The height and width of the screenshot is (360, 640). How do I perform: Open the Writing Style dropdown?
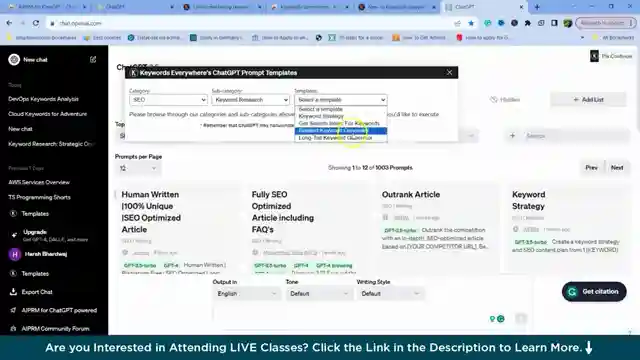pyautogui.click(x=390, y=293)
